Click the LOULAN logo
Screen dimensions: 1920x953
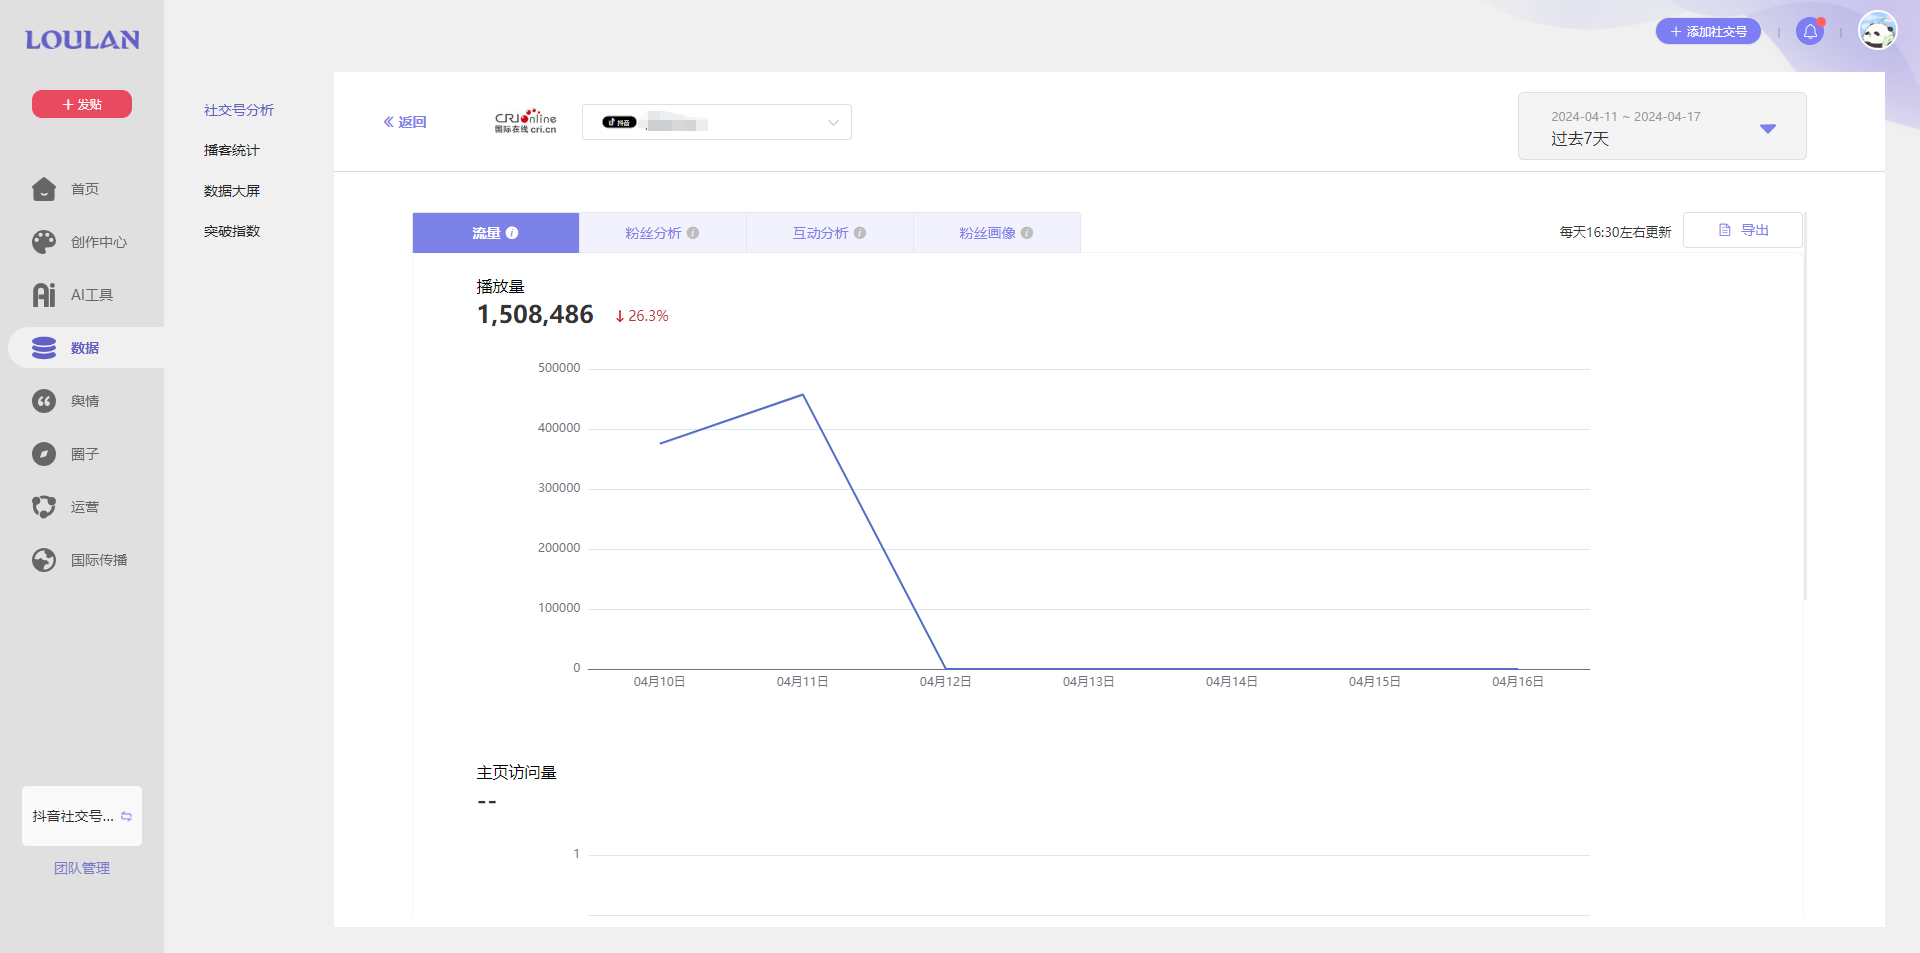pyautogui.click(x=82, y=40)
